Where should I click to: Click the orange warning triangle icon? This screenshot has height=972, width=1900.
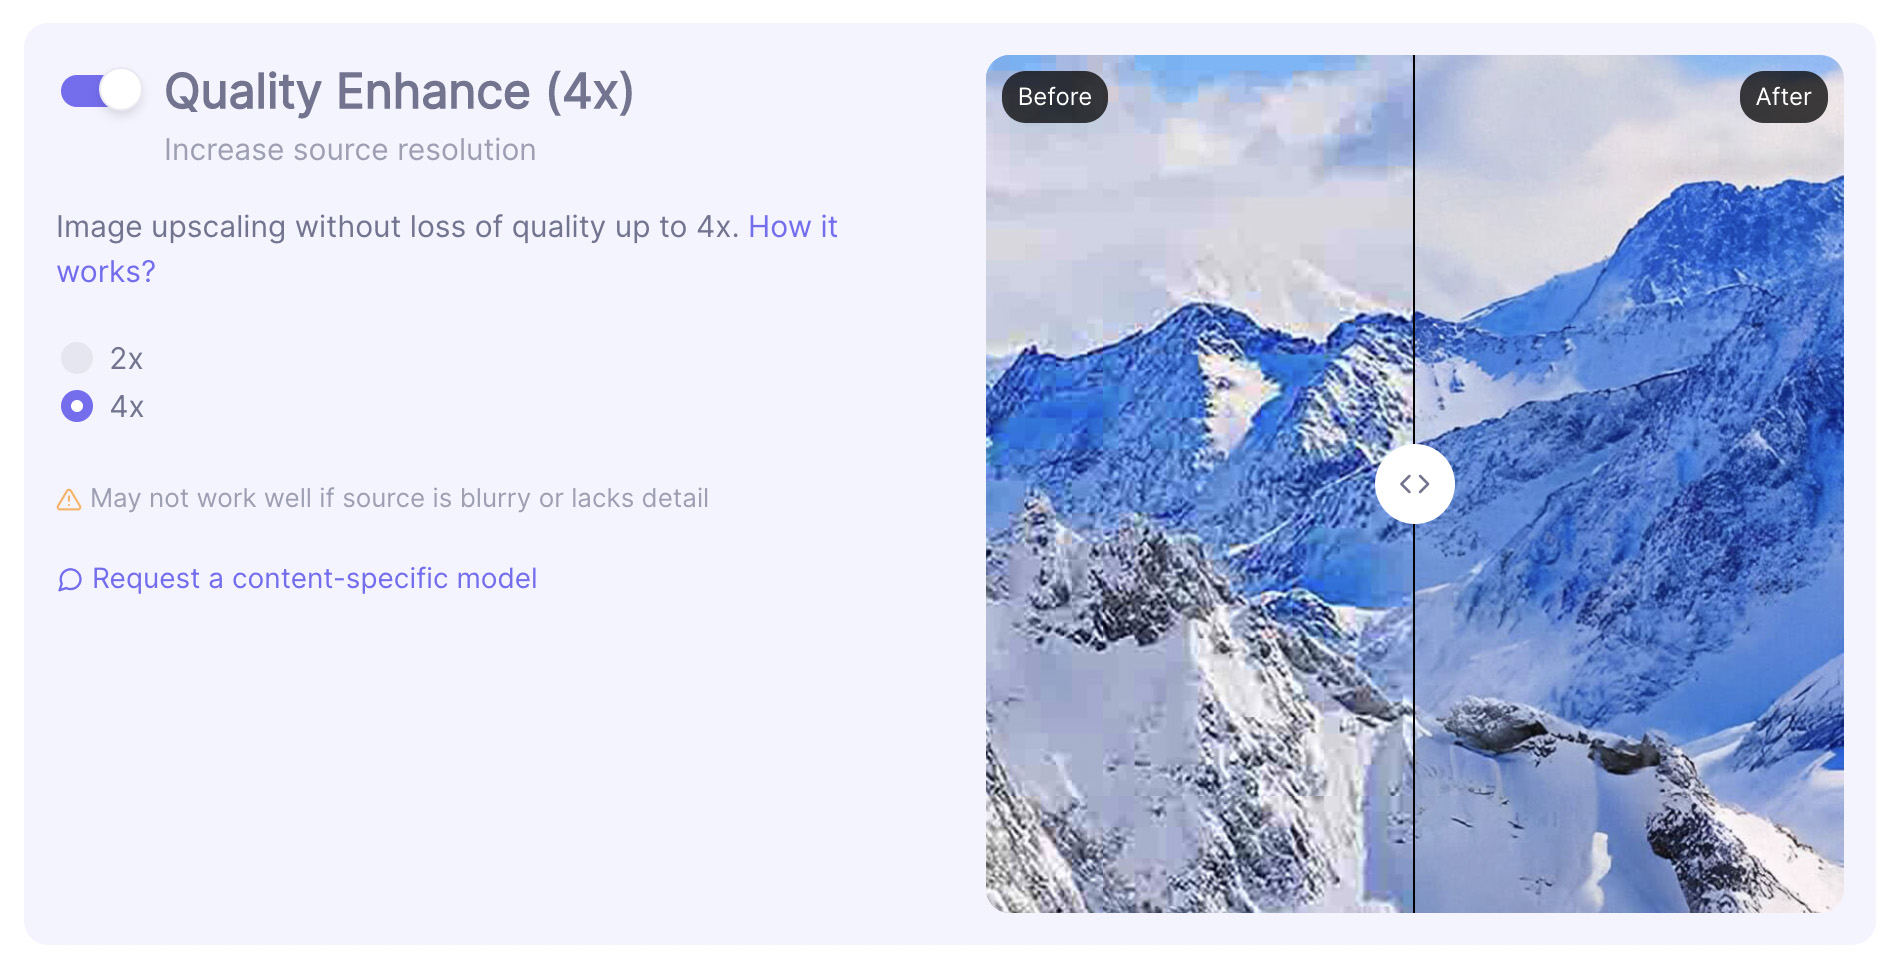click(x=69, y=499)
